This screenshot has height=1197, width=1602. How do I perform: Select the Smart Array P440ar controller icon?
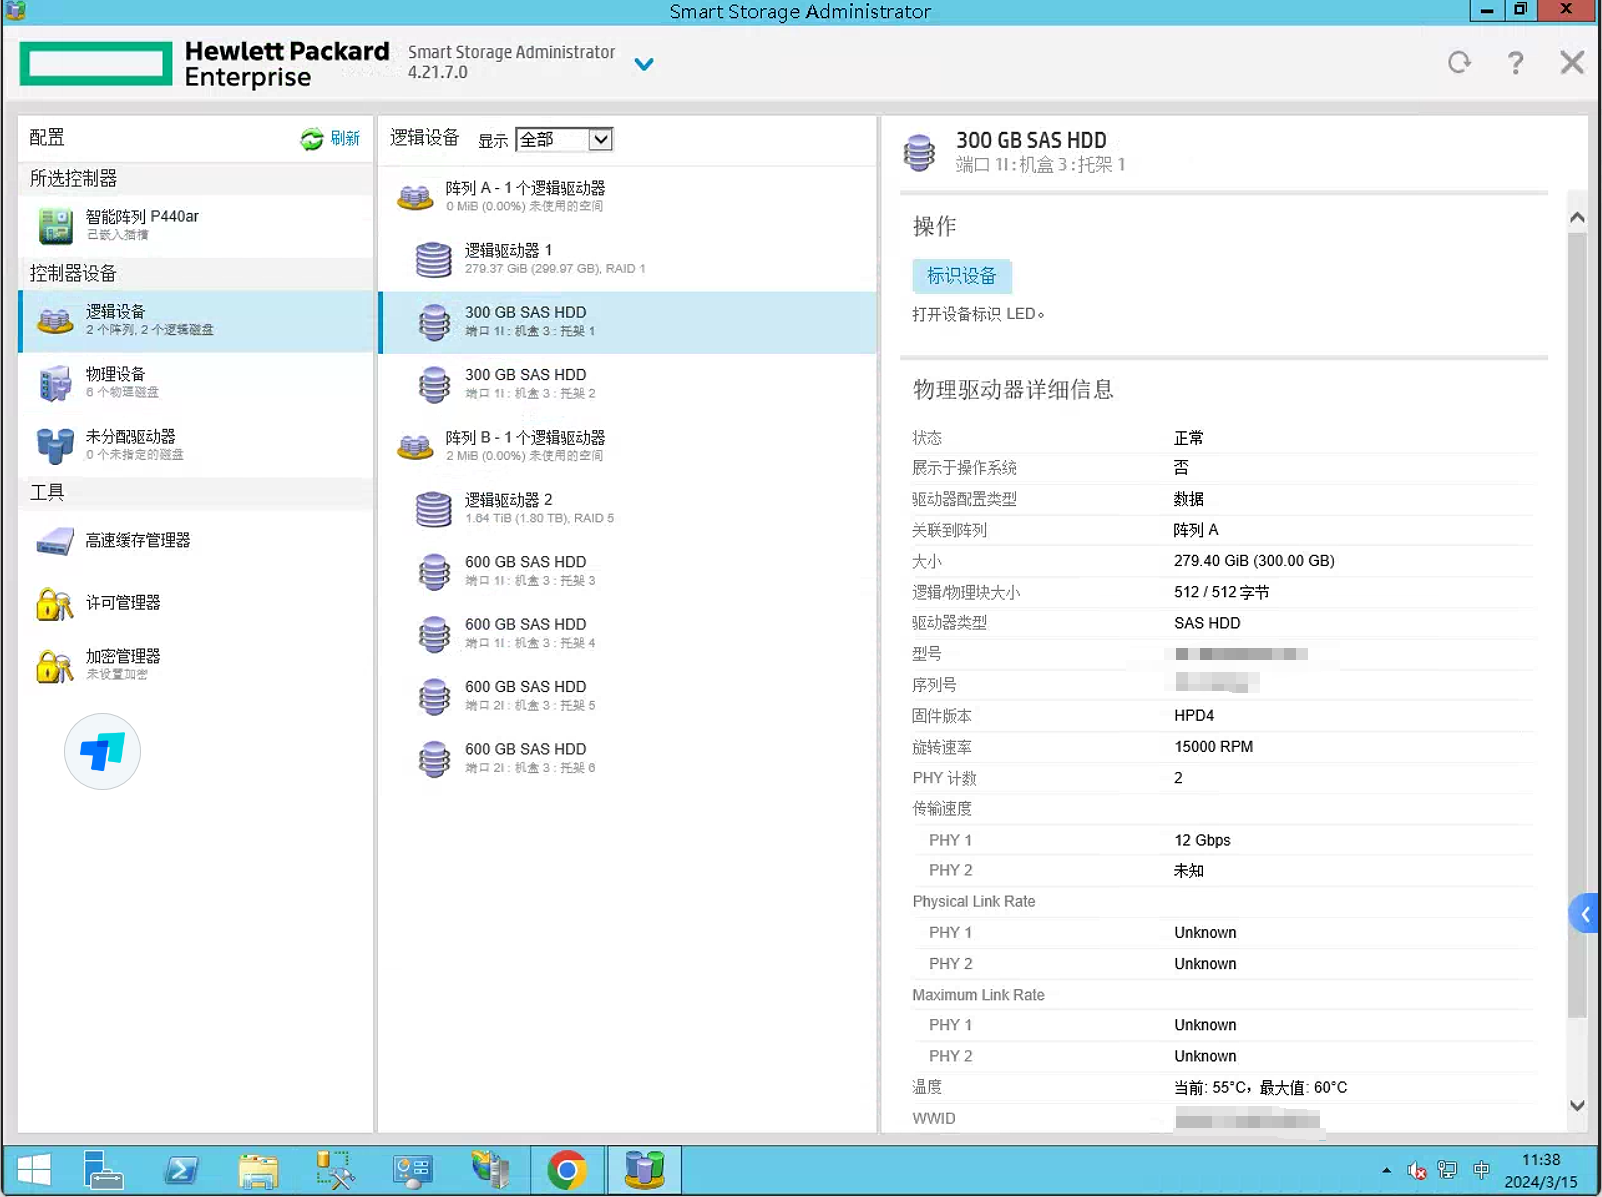[x=56, y=225]
